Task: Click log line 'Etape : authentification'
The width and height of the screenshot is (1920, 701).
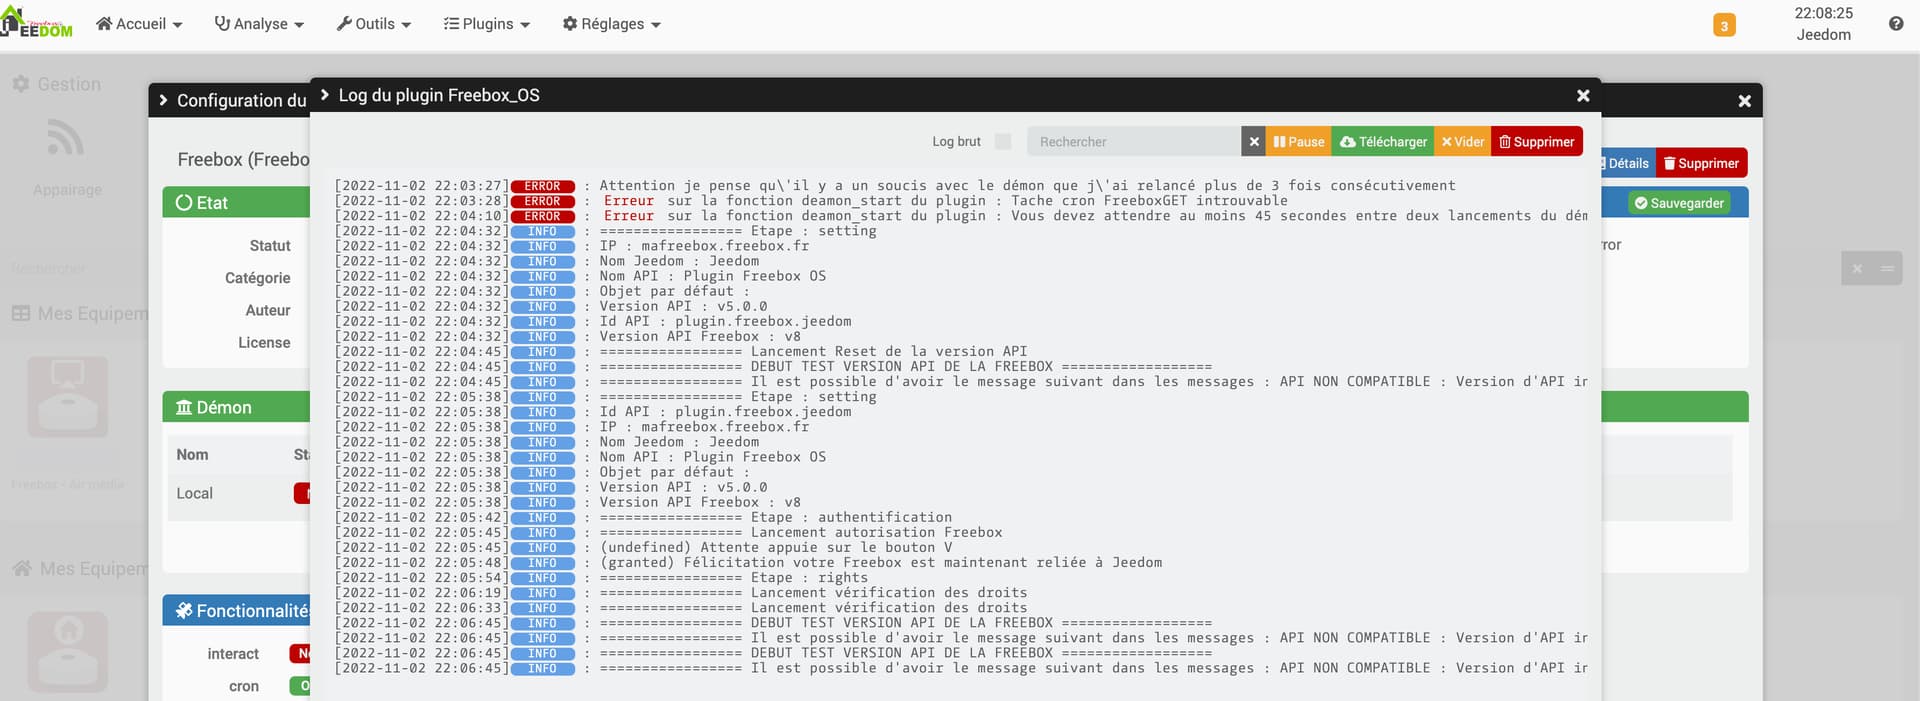Action: point(775,517)
